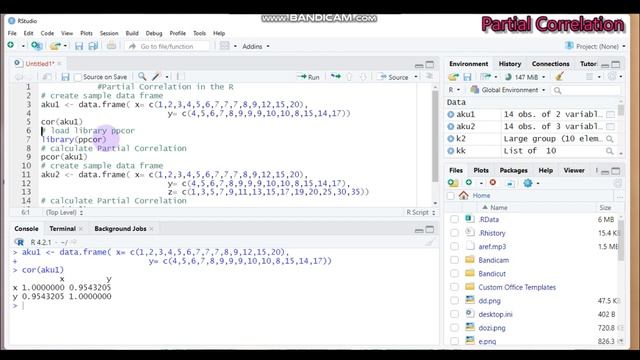
Task: View aku1 data table via grid icon
Action: (610, 114)
